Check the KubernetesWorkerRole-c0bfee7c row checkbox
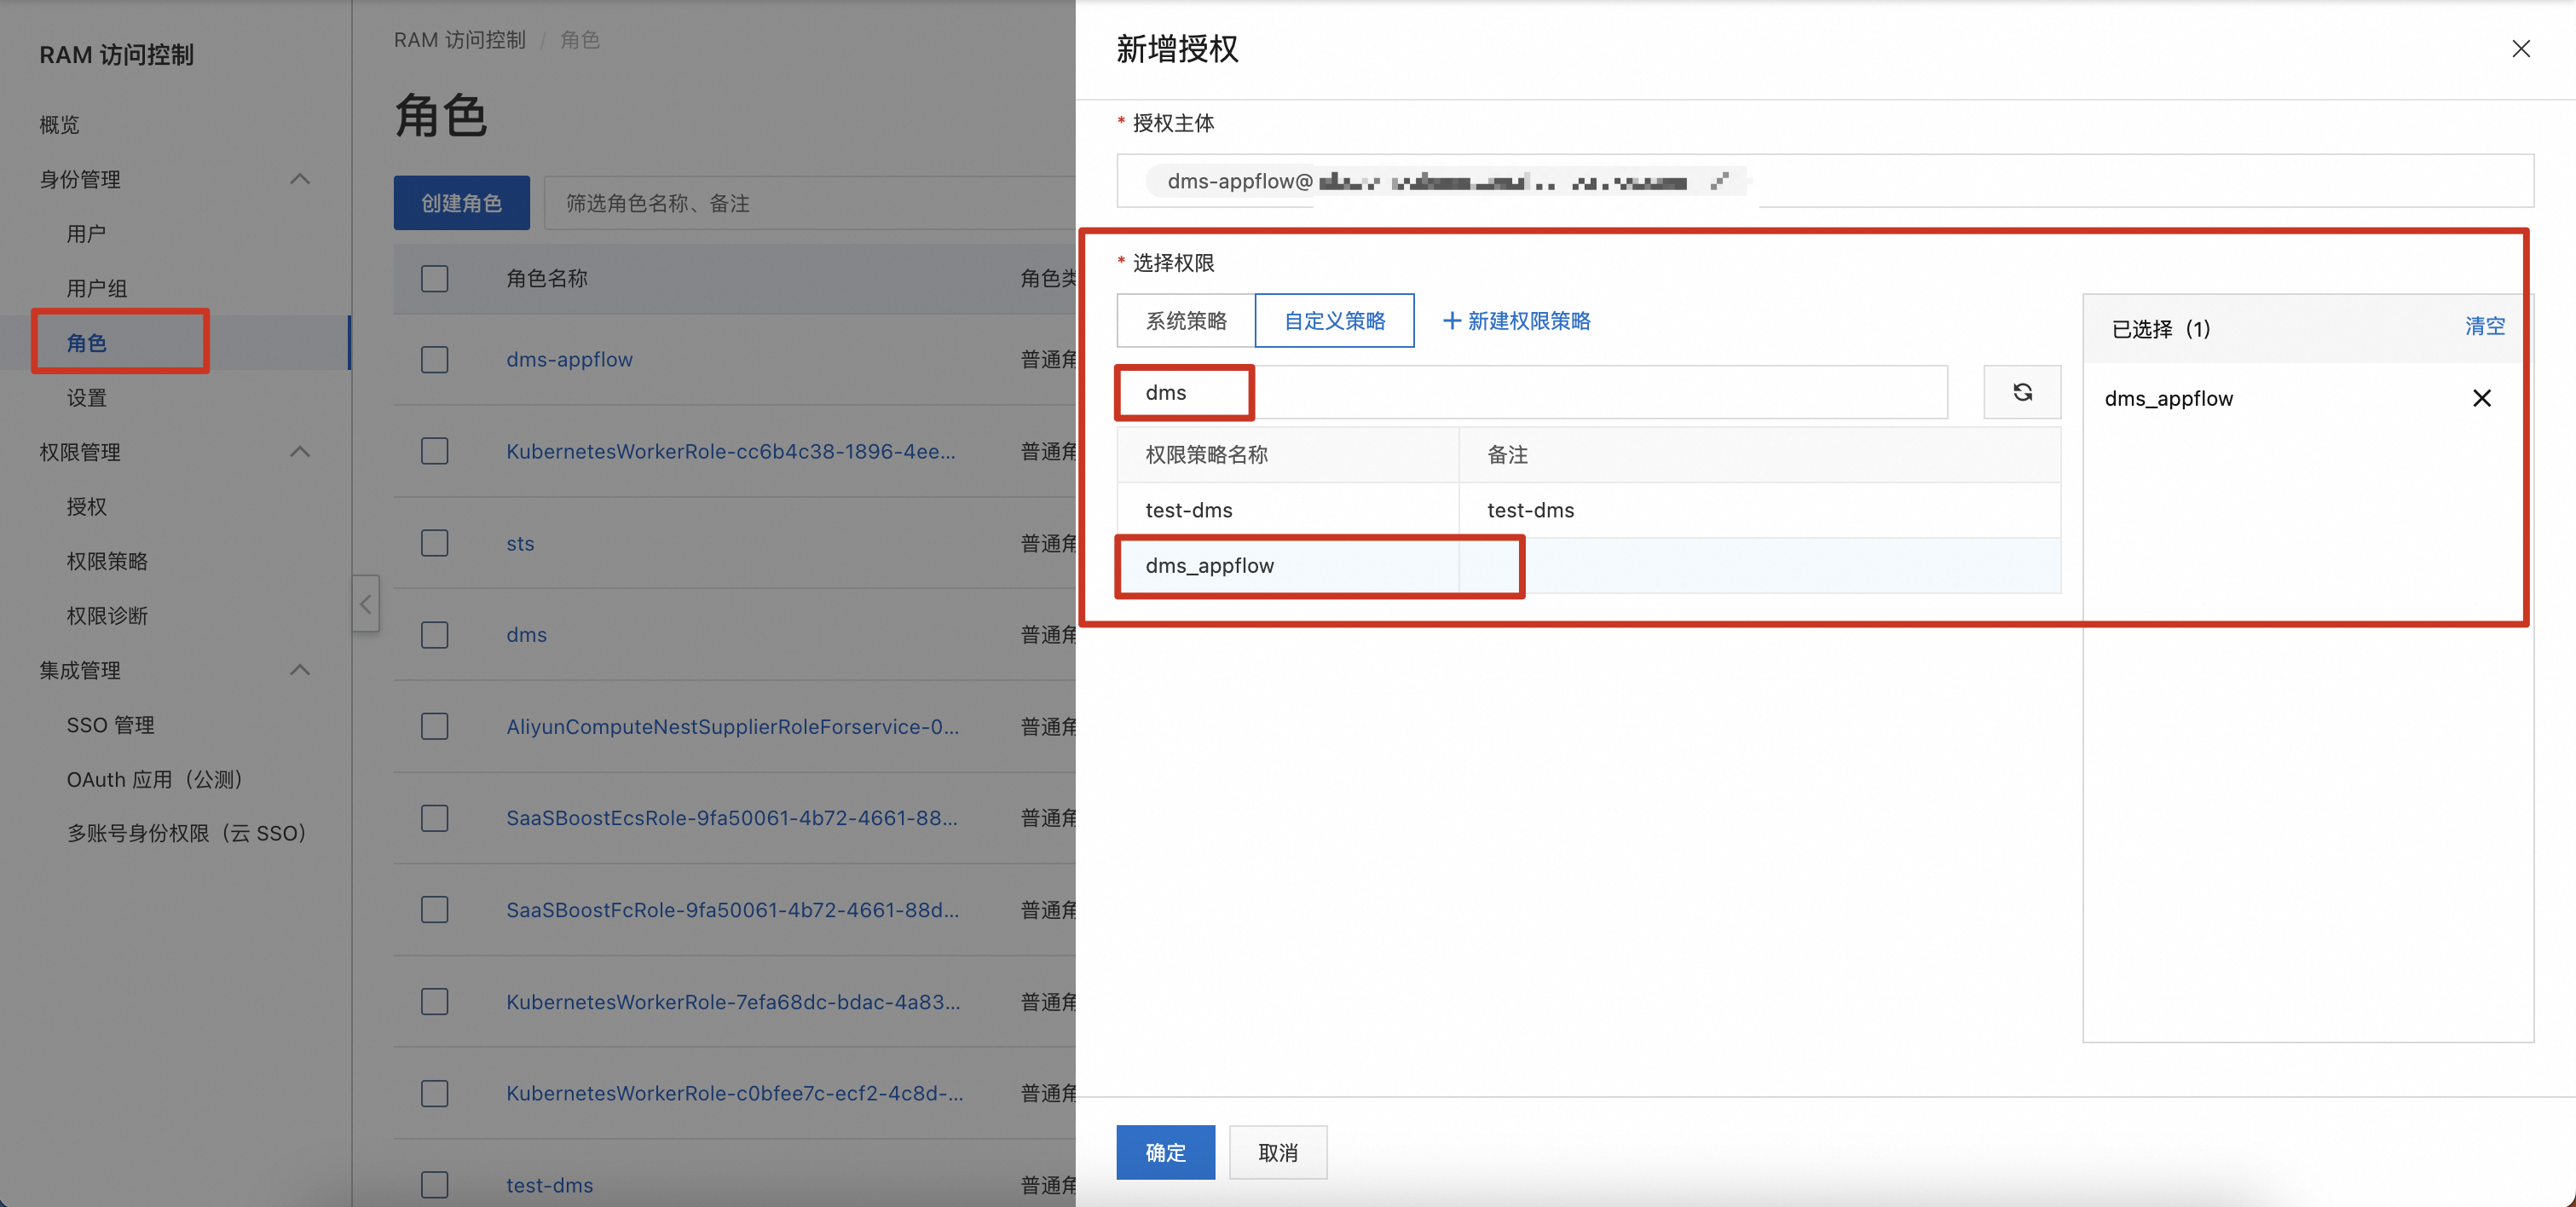 tap(434, 1093)
